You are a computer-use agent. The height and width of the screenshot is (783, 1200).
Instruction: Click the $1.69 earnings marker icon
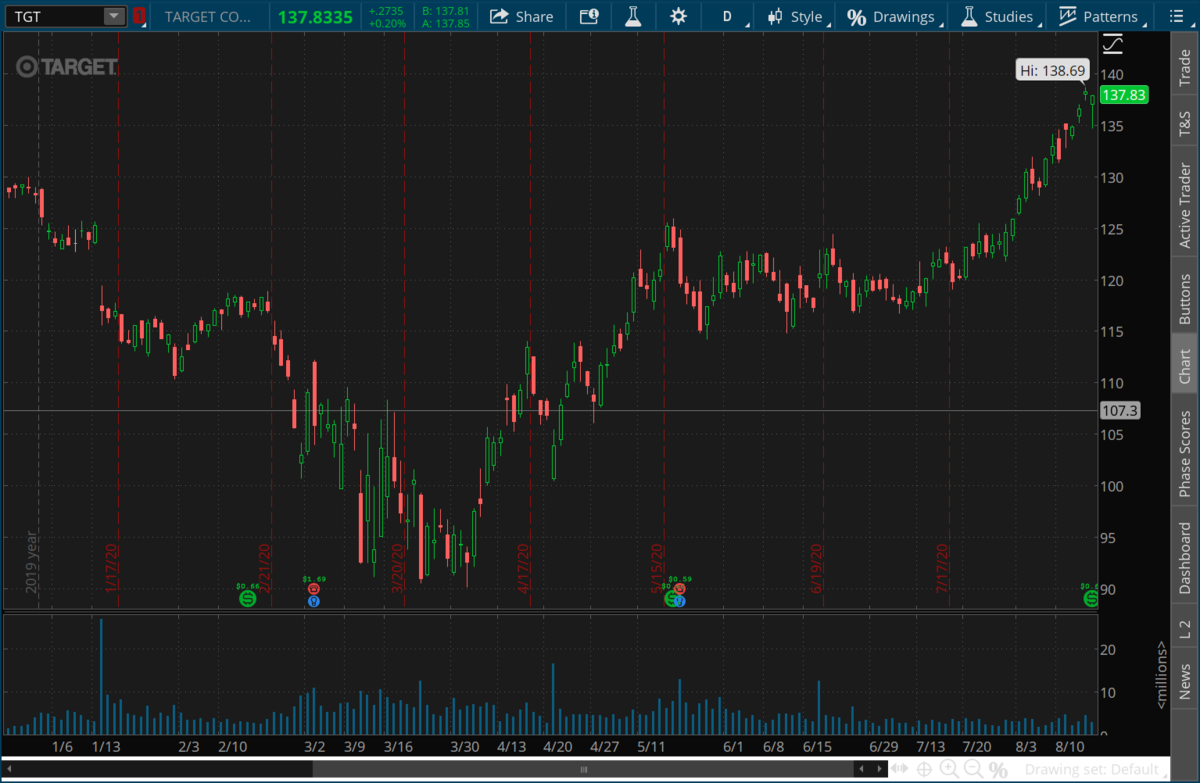pyautogui.click(x=314, y=588)
